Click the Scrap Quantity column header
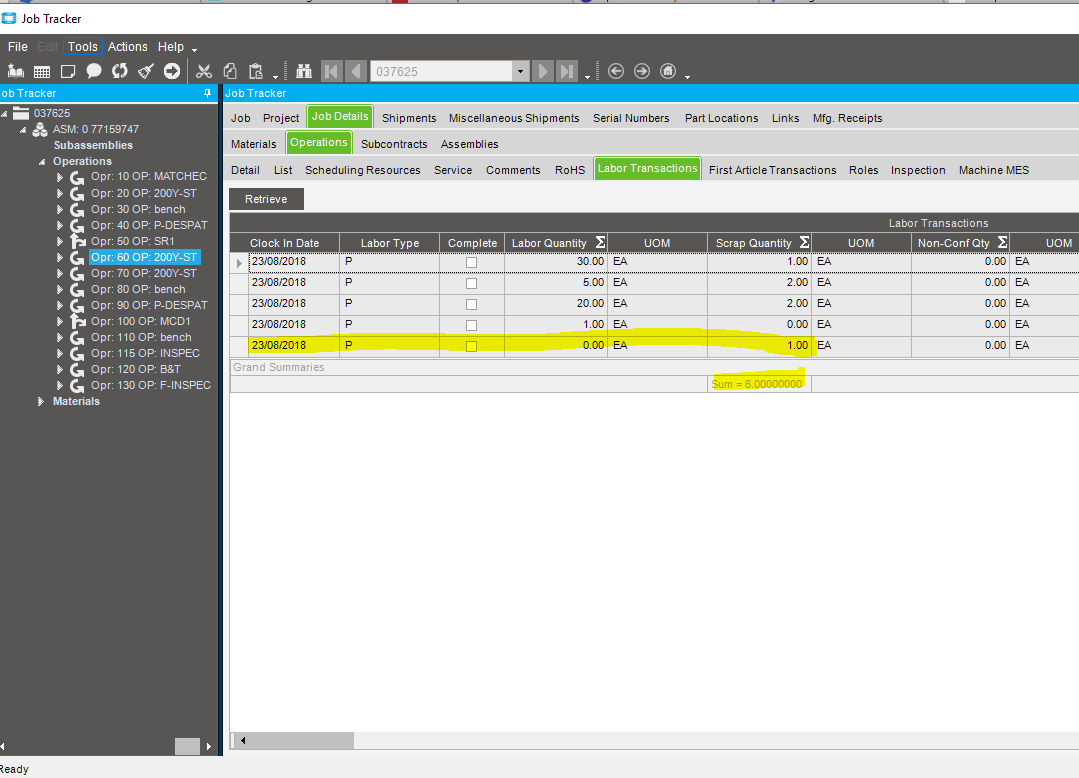This screenshot has width=1079, height=778. click(x=753, y=243)
